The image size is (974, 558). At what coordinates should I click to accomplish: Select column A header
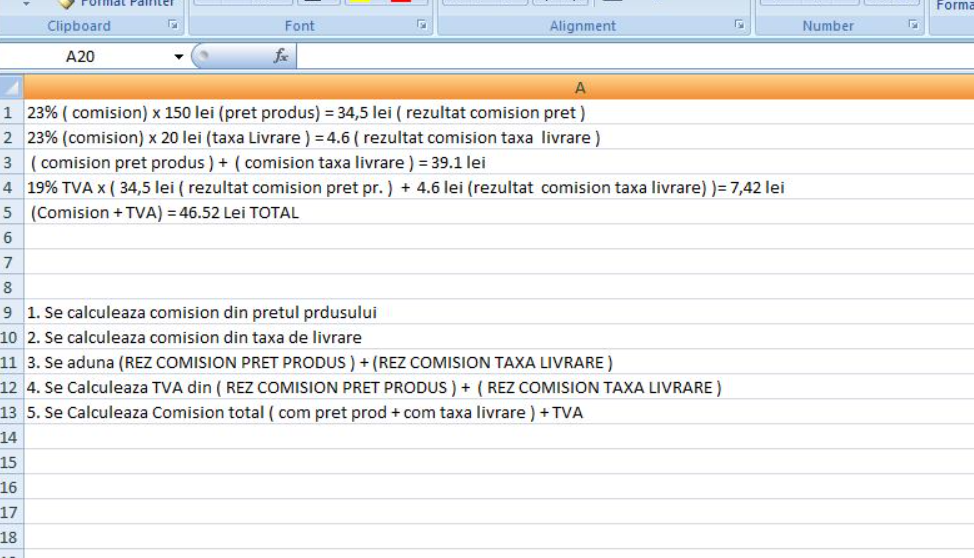pos(499,88)
